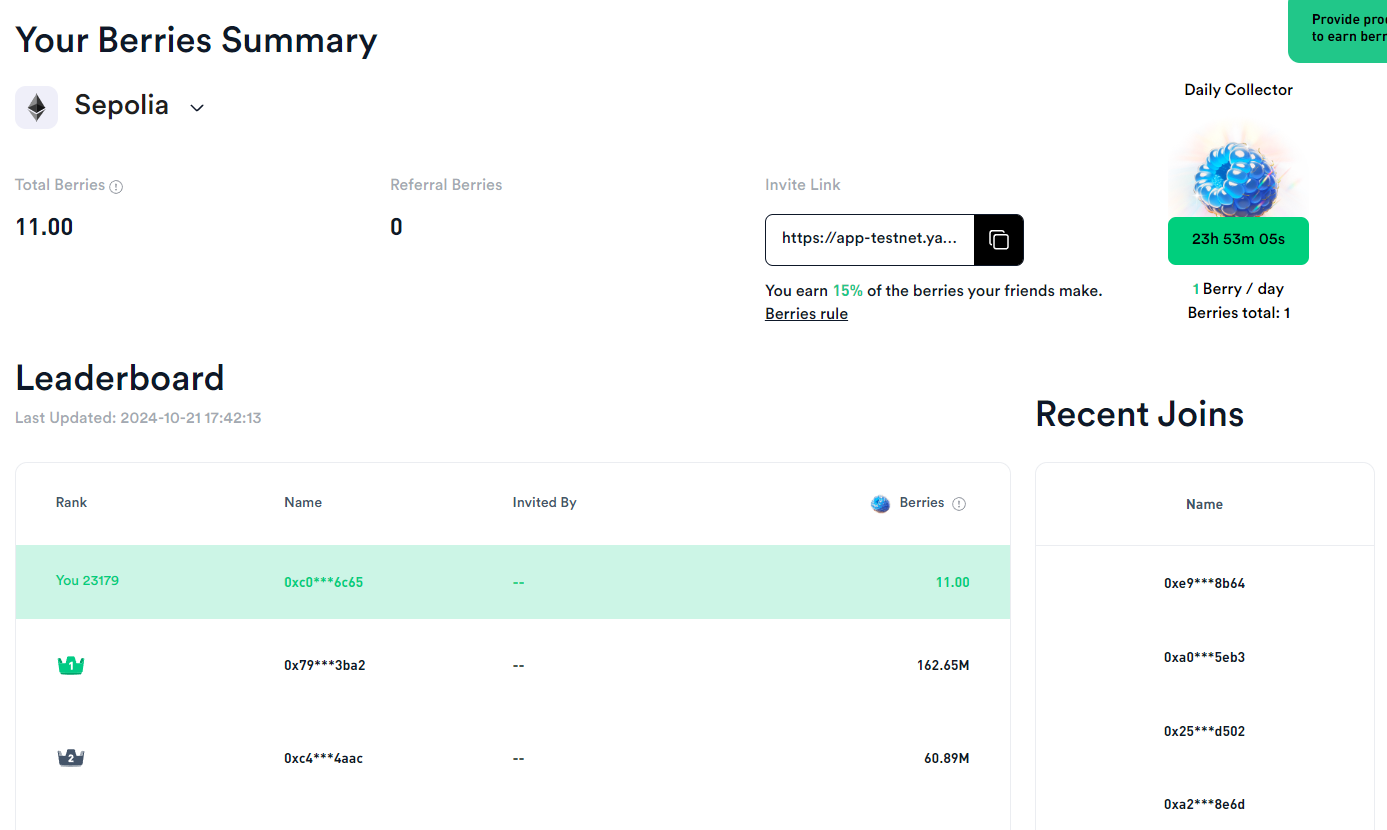Screen dimensions: 1387x830
Task: Copy the invite link with copy icon
Action: [x=998, y=240]
